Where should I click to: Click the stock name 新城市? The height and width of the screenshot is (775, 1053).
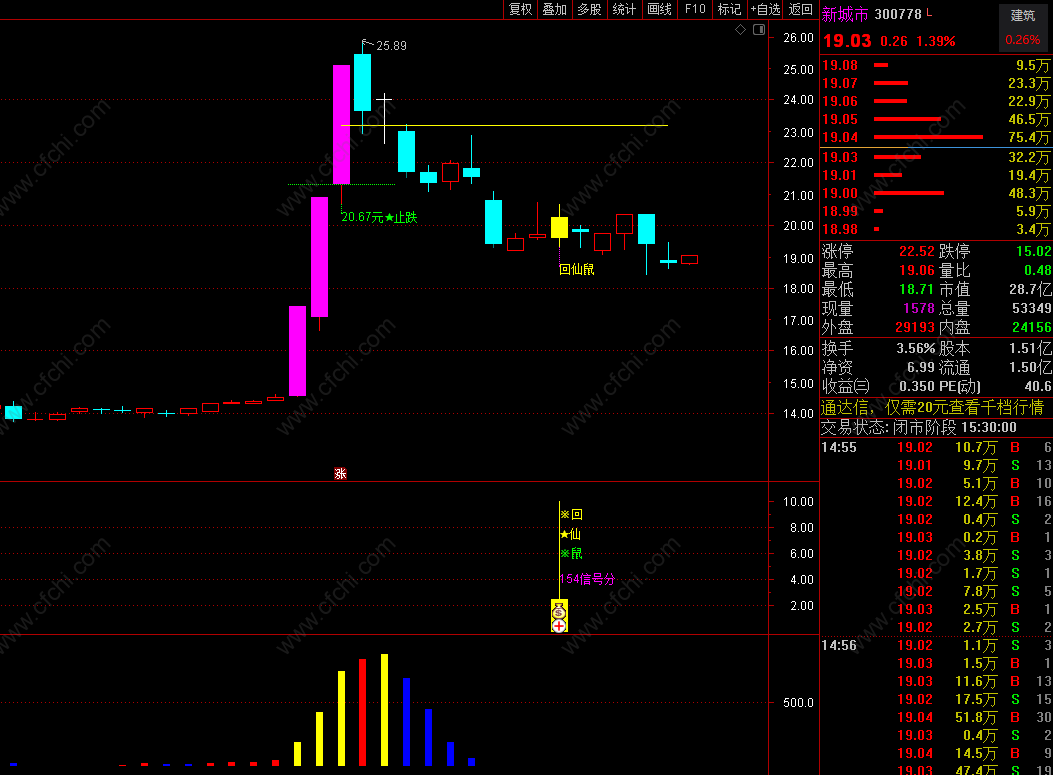[x=845, y=14]
